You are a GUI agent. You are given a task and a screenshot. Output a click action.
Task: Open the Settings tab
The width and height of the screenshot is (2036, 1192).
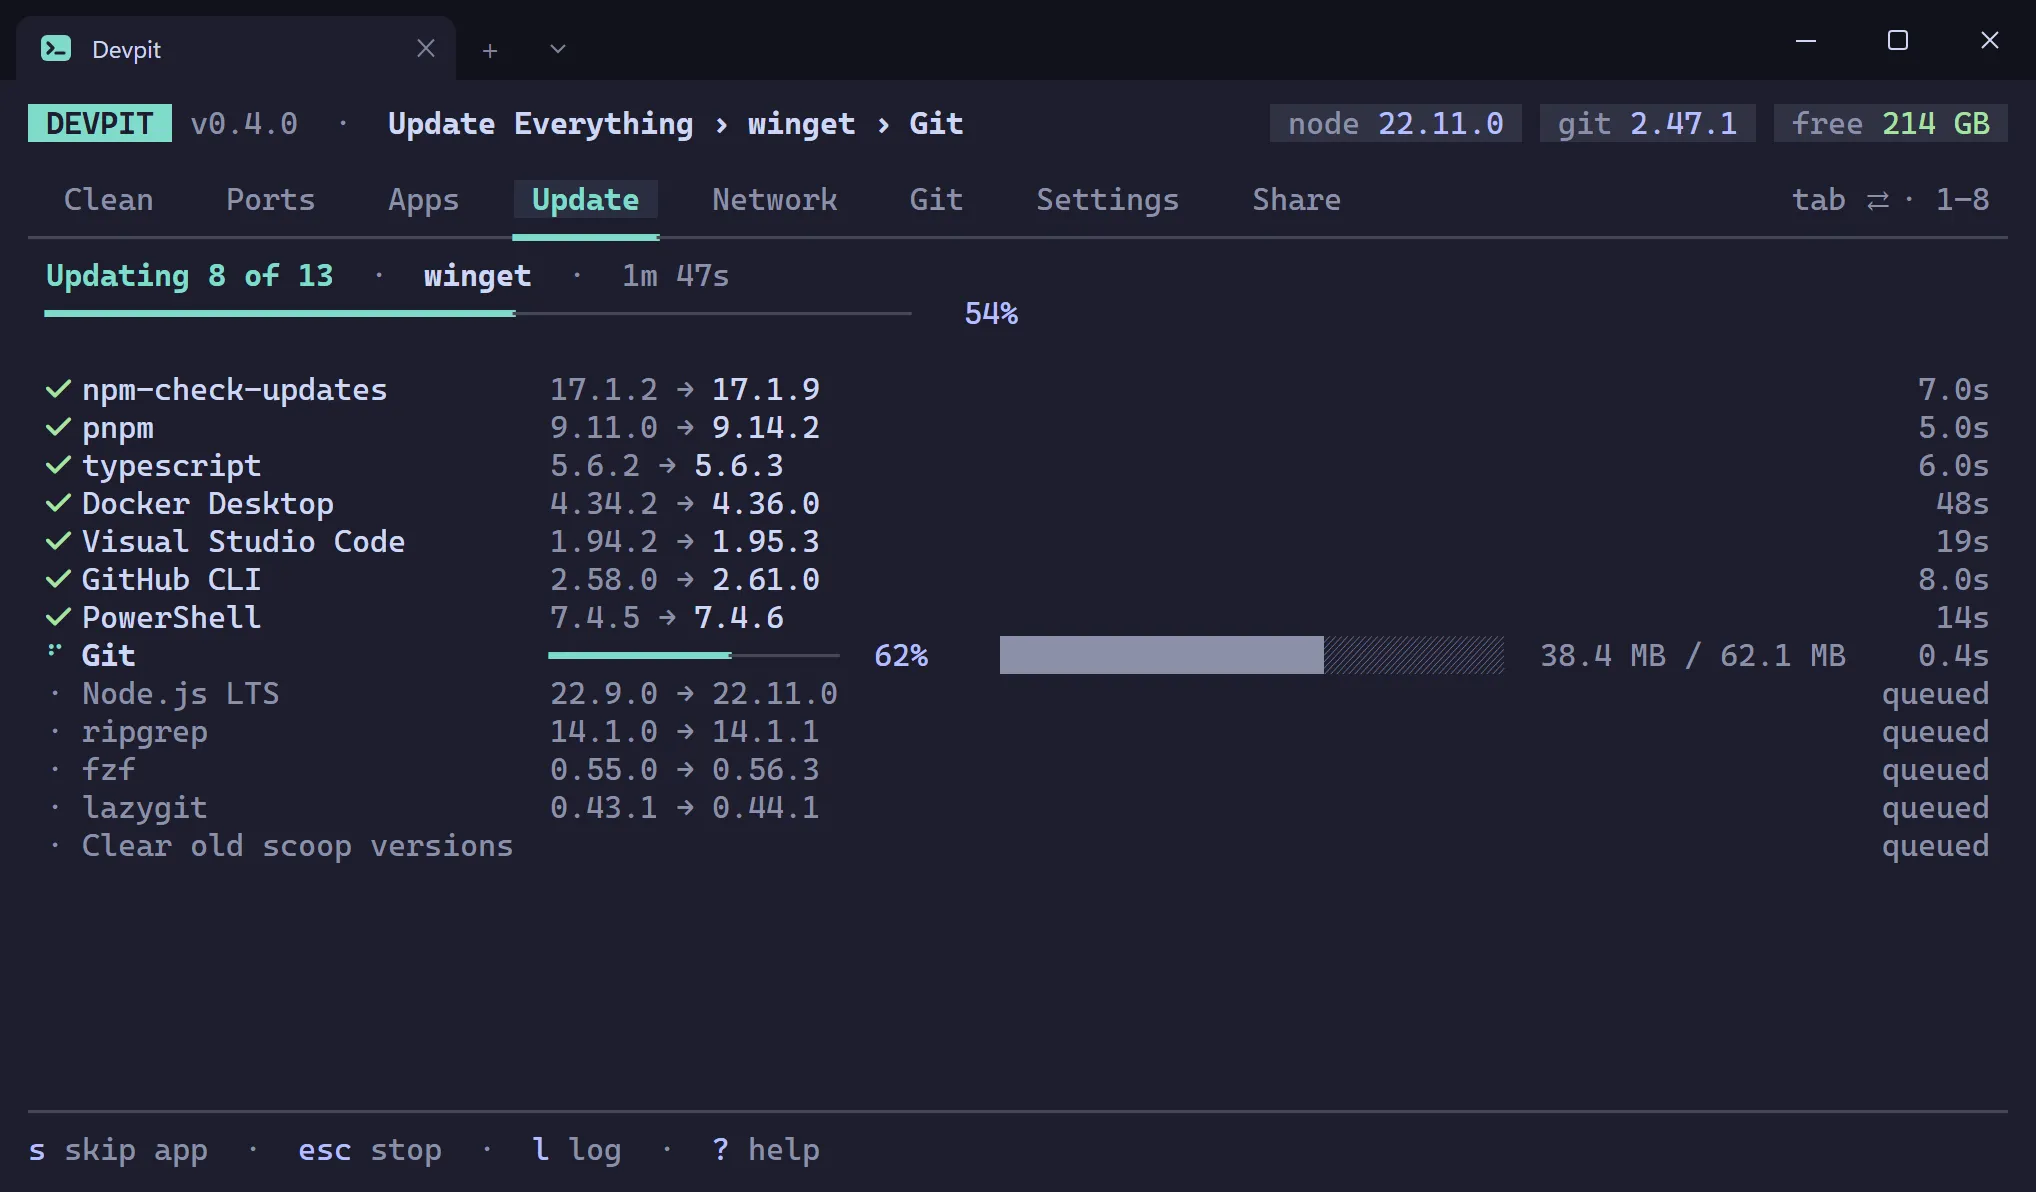click(1108, 200)
